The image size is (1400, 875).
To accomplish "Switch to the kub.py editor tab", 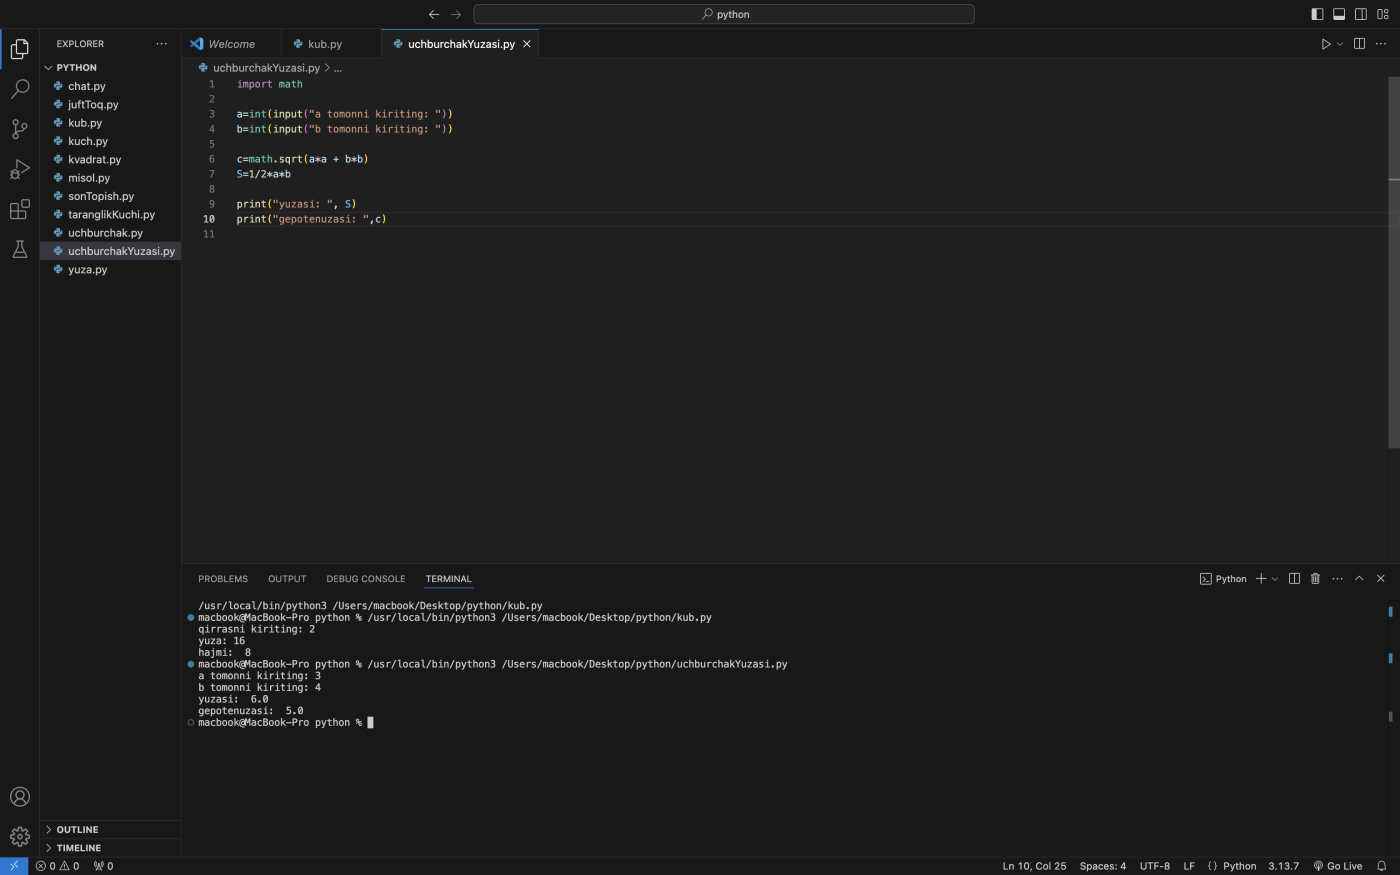I will 324,44.
